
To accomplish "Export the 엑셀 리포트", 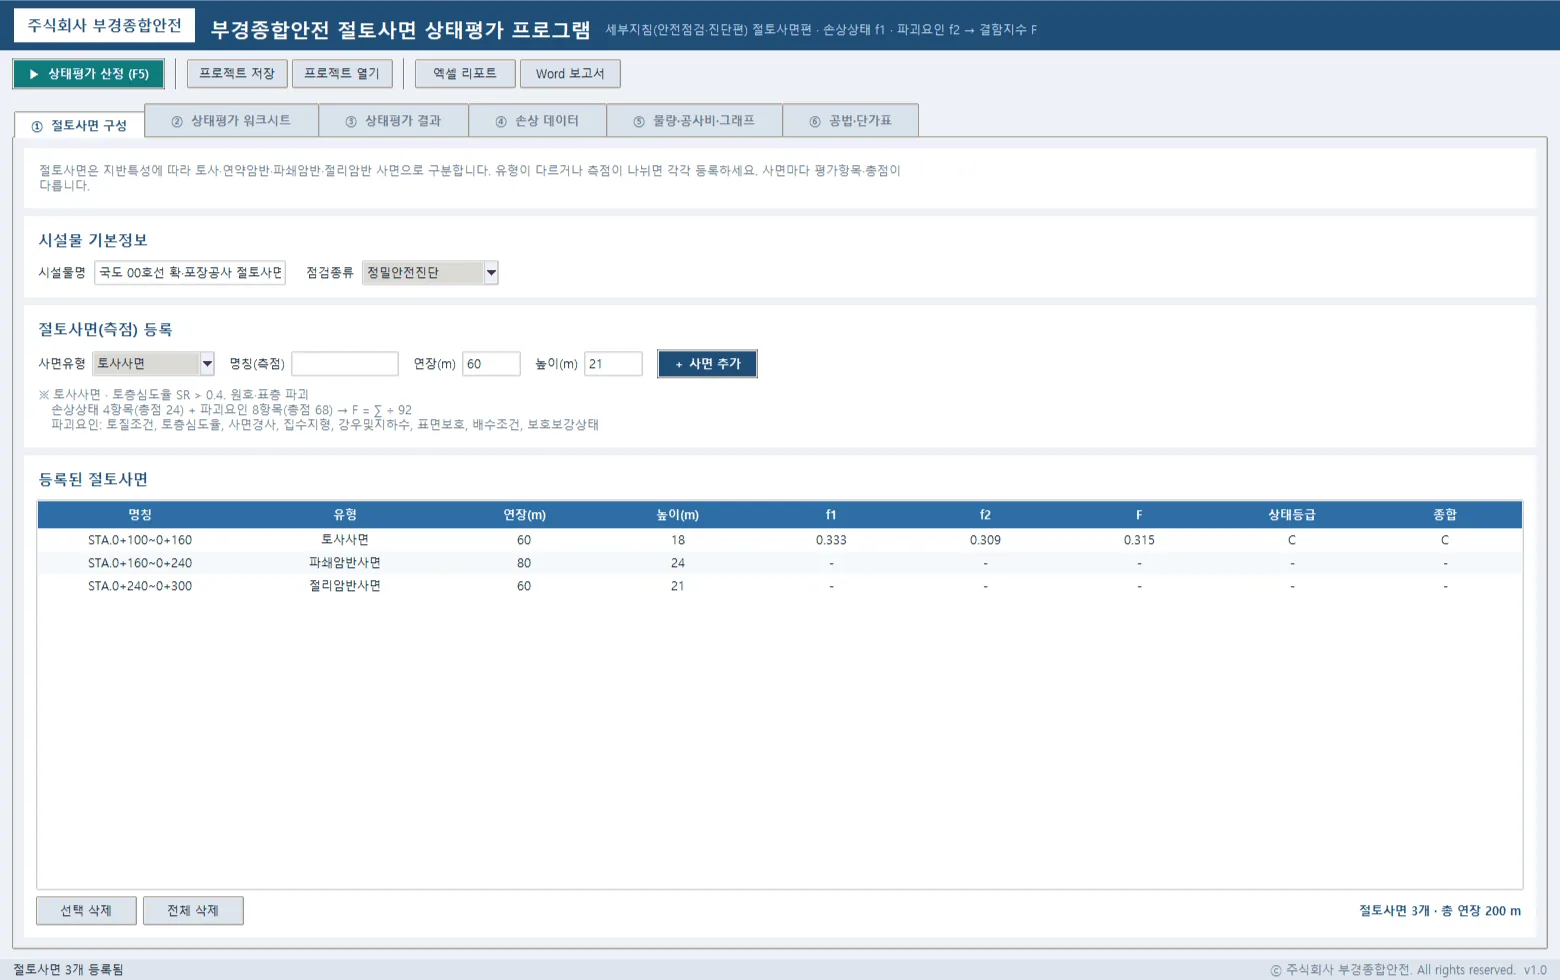I will 465,74.
